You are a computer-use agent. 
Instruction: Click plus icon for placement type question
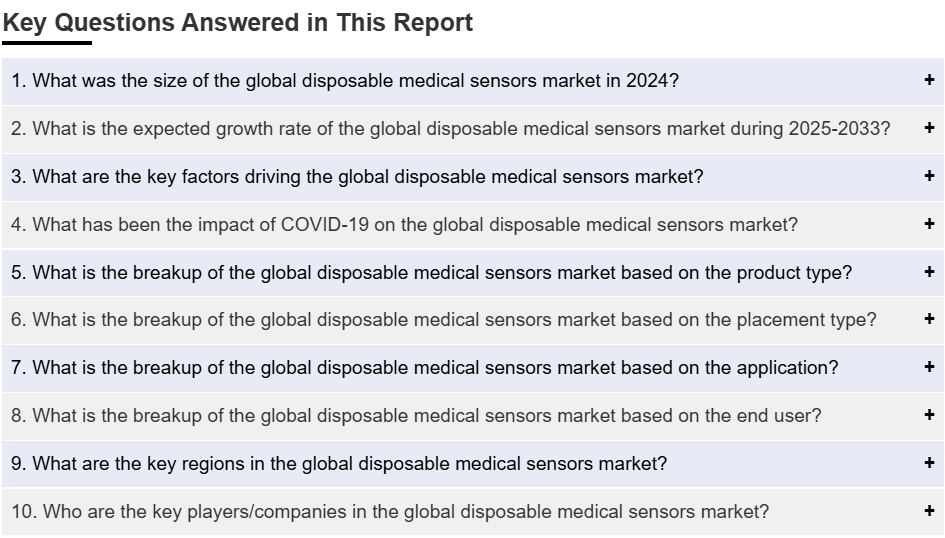tap(929, 319)
